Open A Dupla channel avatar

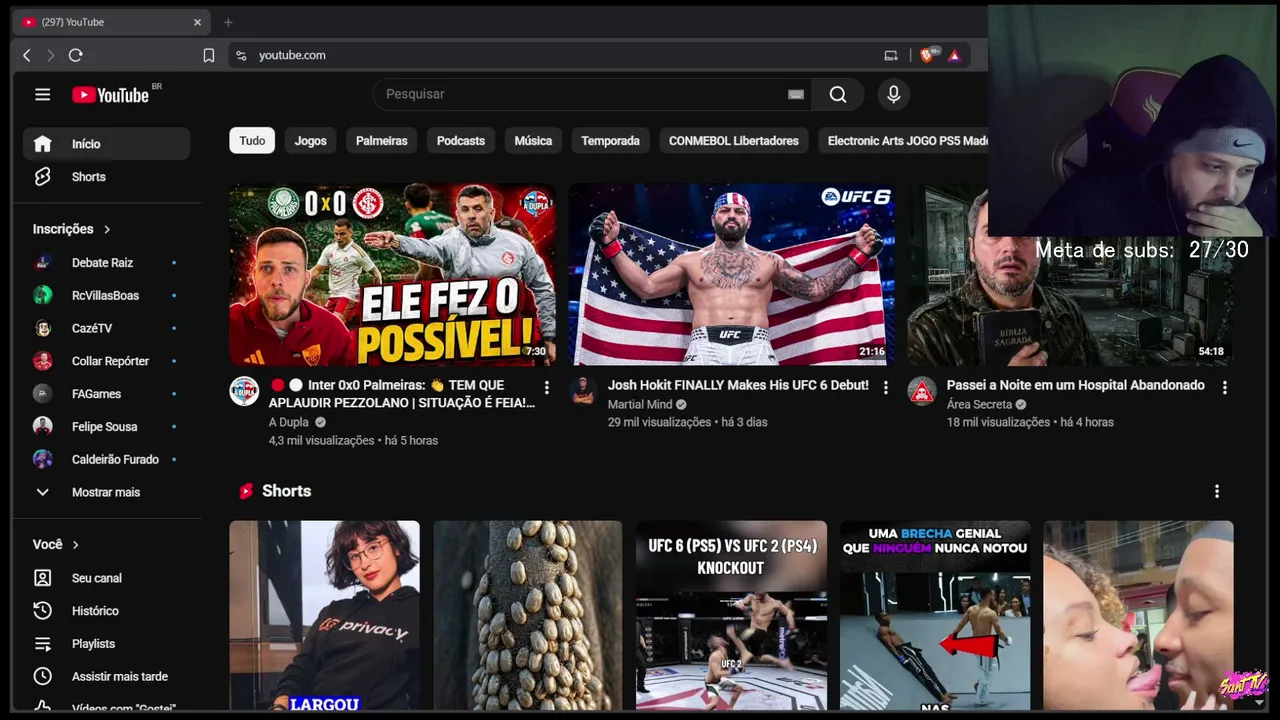click(x=244, y=391)
